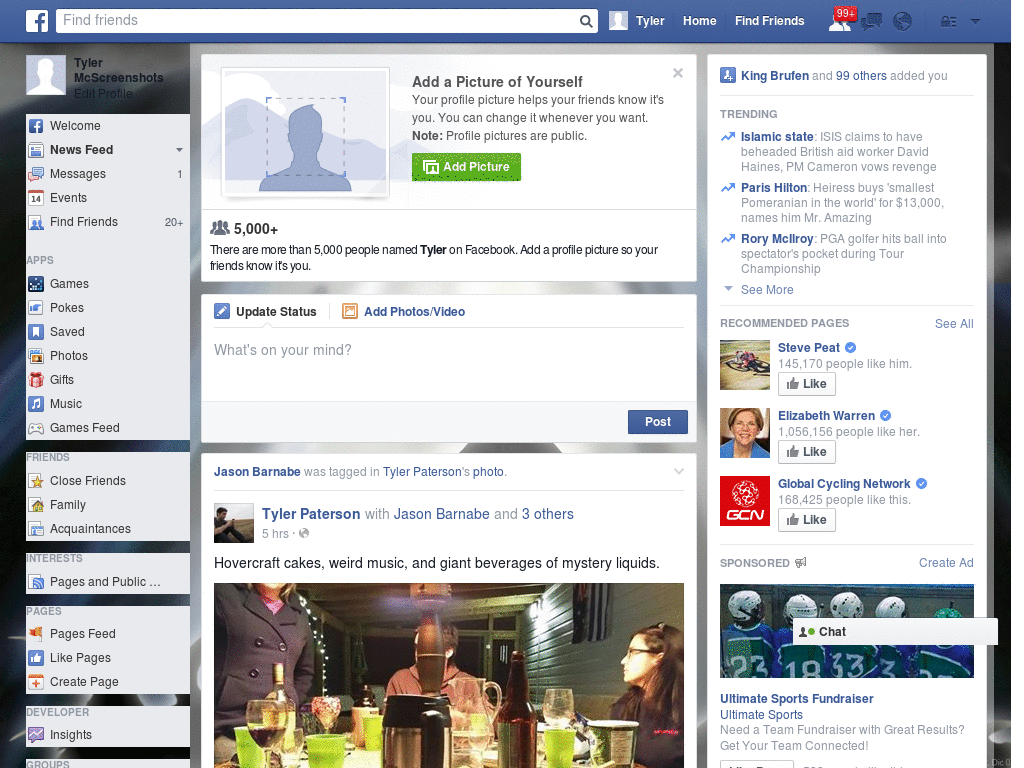
Task: Open the Elizabeth Warren page thumbnail
Action: pos(744,433)
